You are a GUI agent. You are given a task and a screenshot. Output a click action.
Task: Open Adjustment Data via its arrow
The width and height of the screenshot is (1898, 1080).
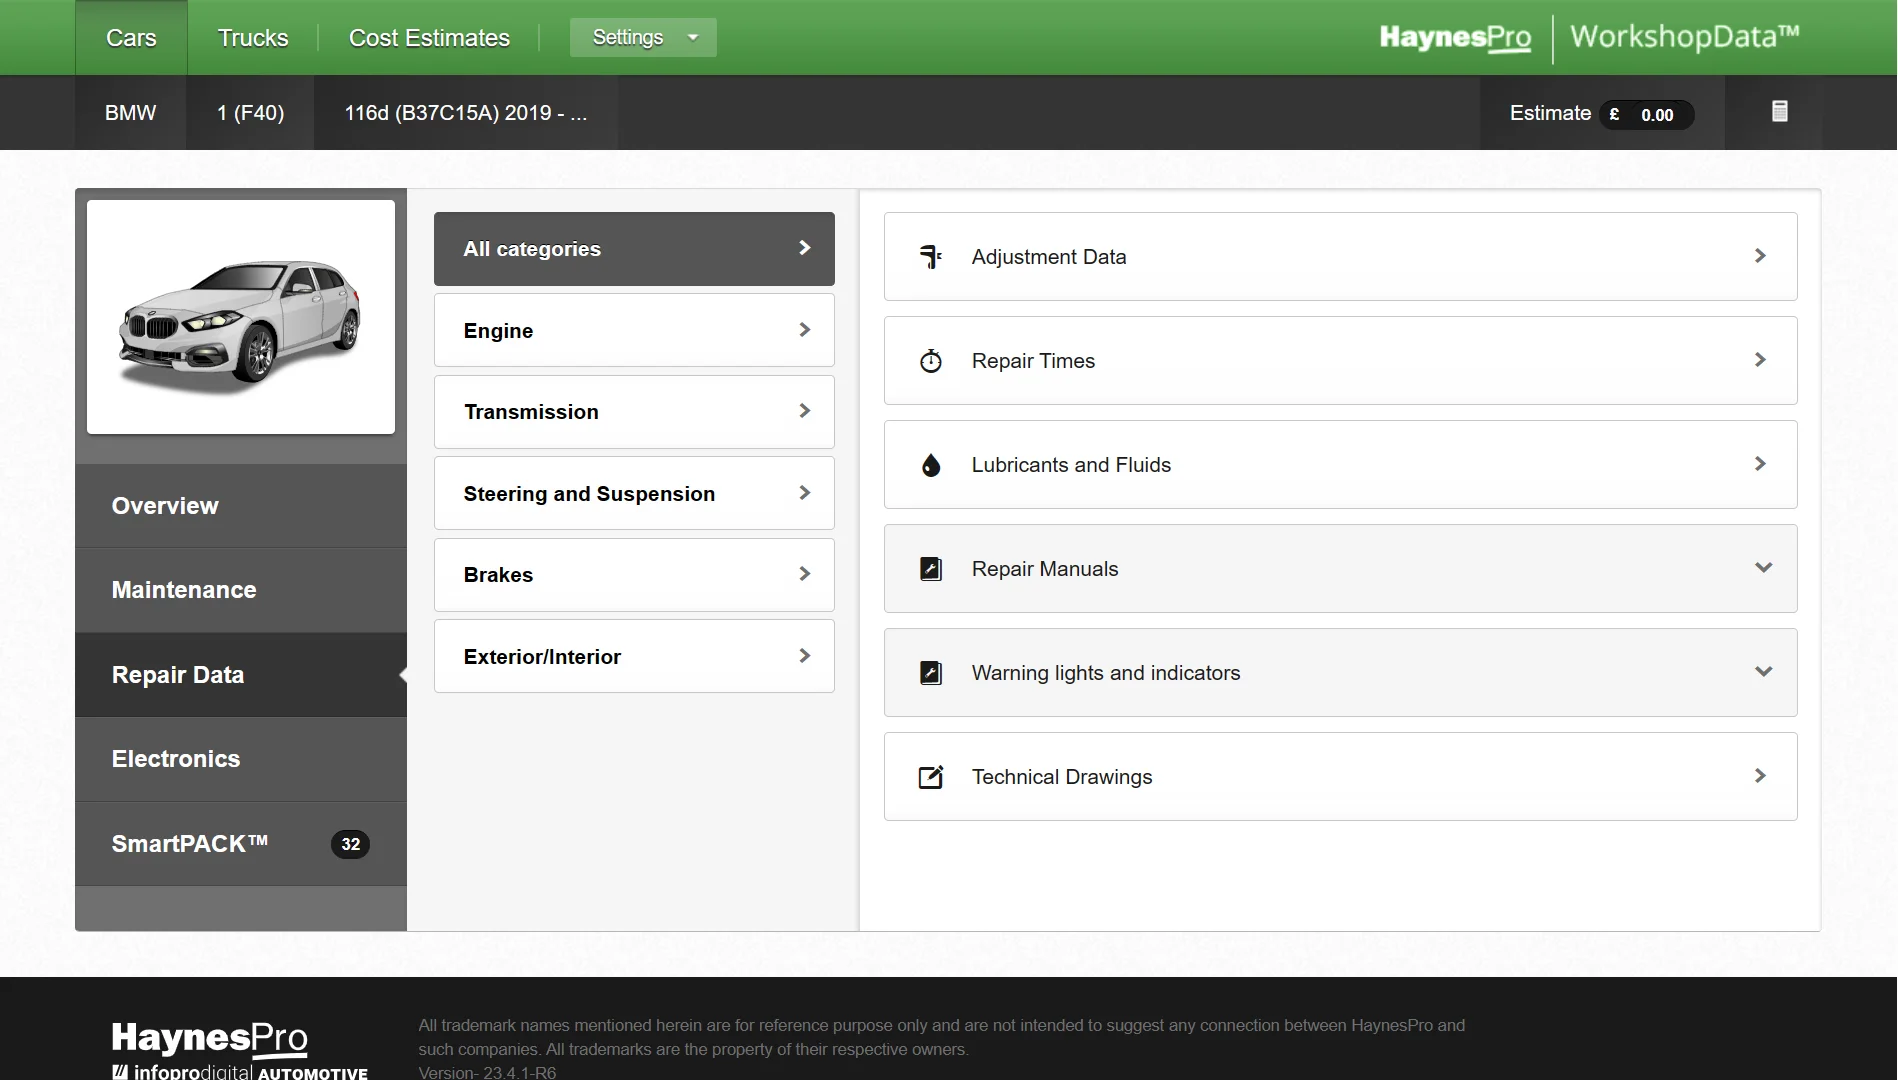(x=1760, y=256)
